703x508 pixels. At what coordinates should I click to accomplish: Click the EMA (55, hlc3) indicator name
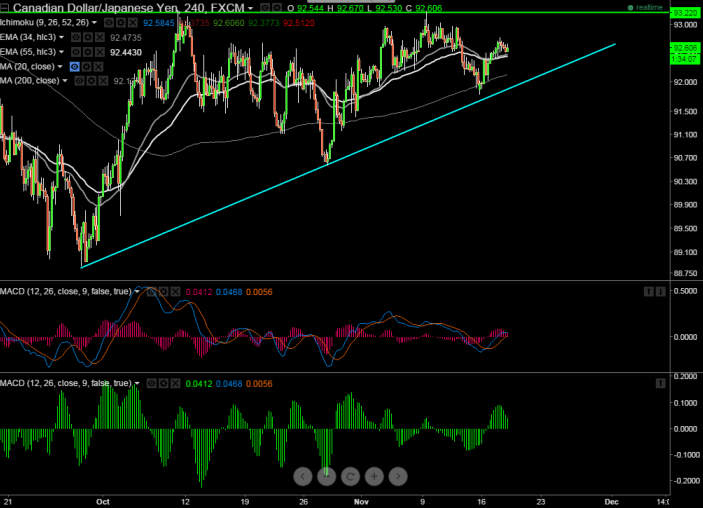(28, 52)
